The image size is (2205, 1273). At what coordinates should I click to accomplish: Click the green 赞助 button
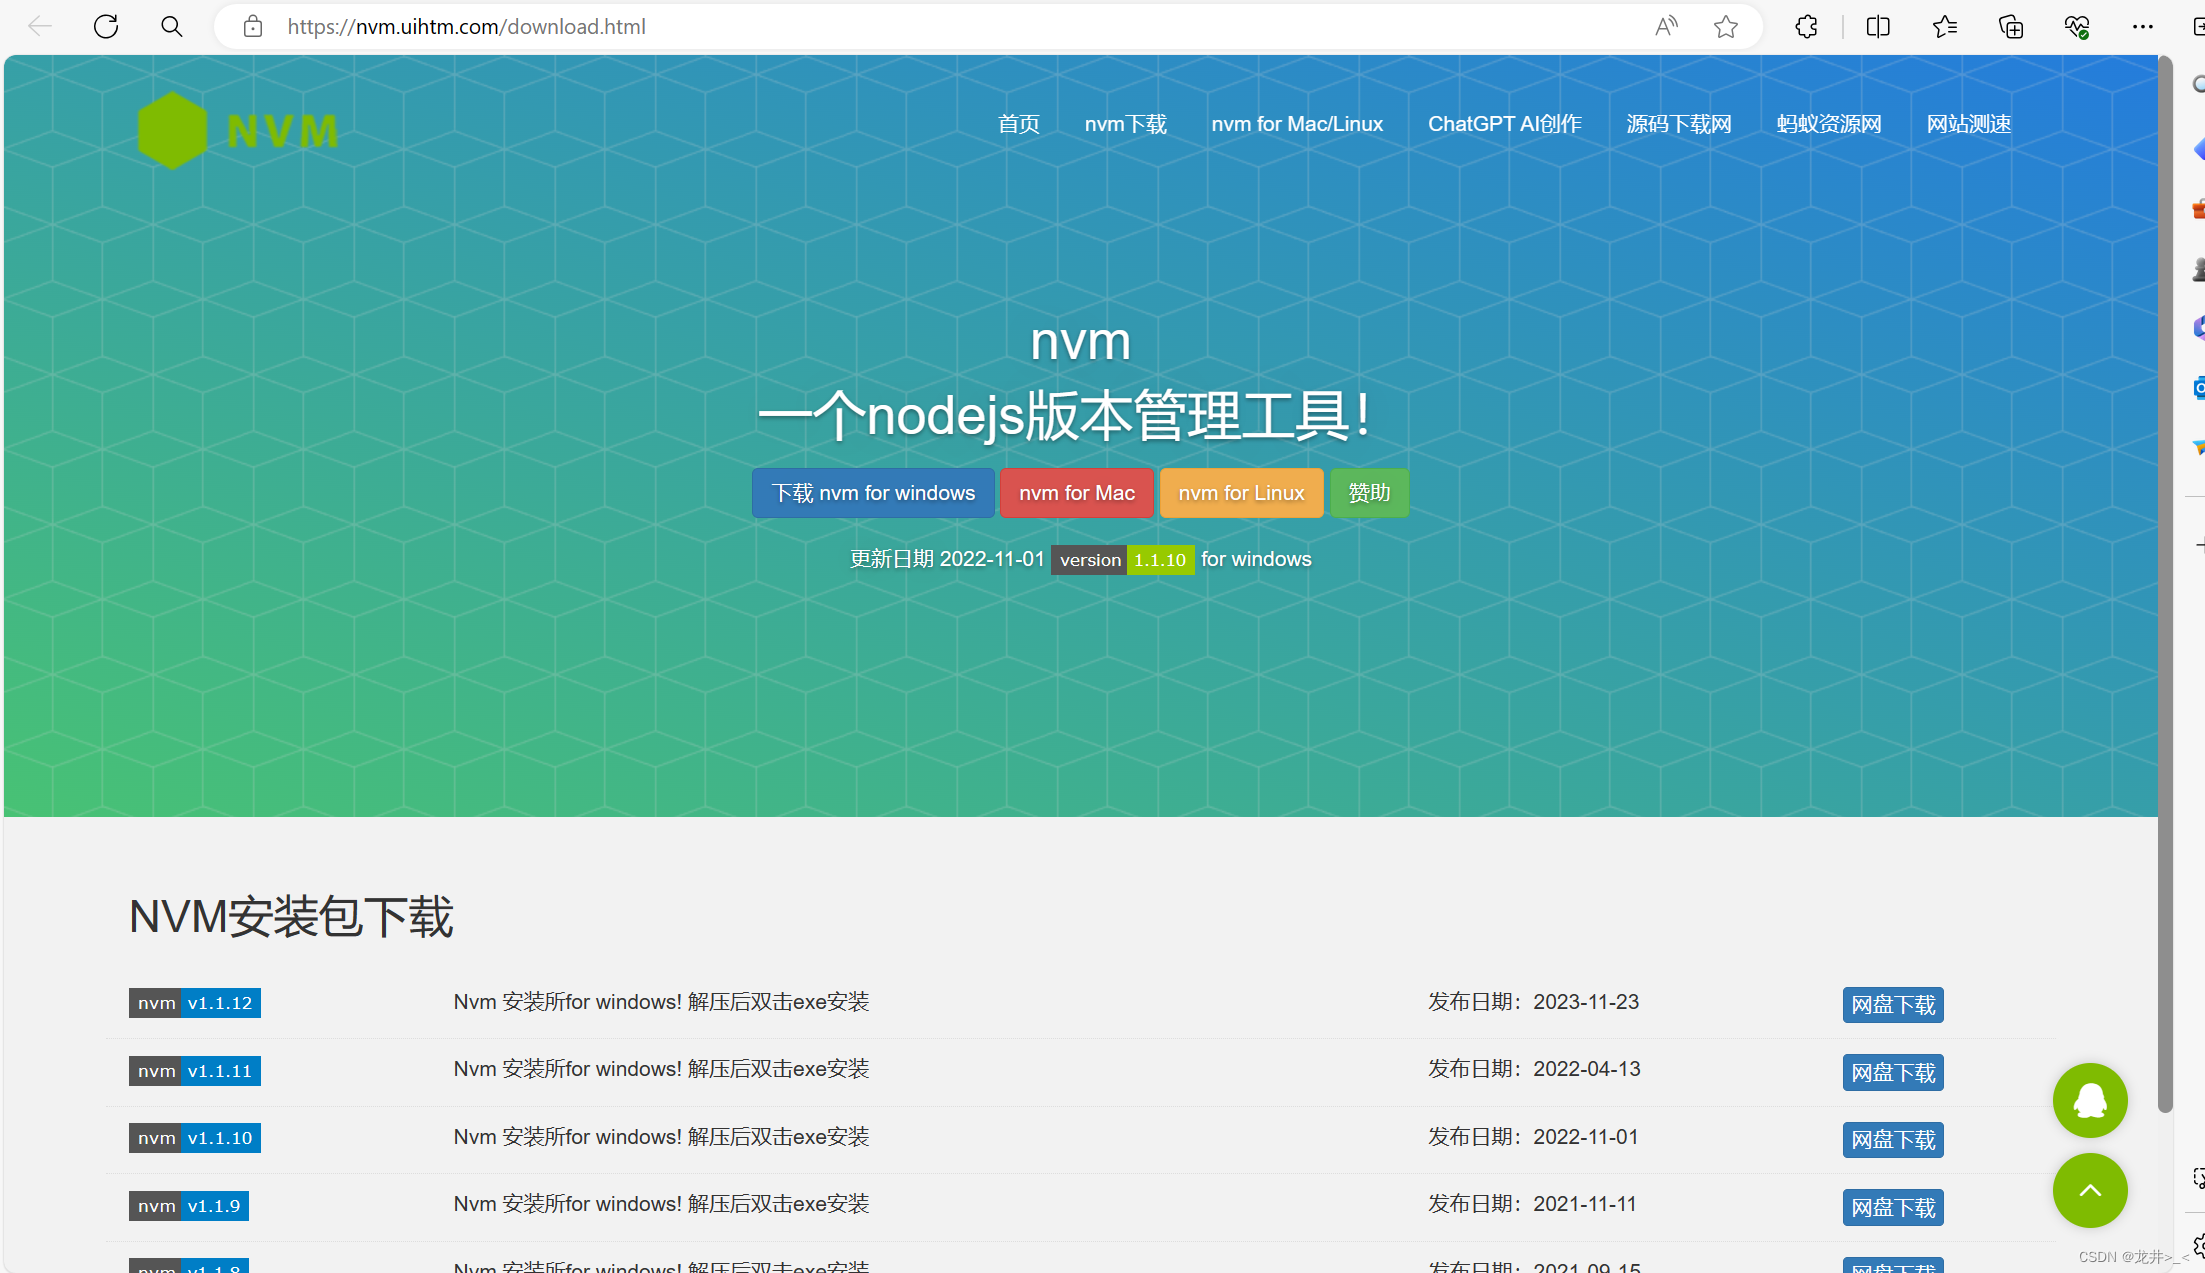[1369, 493]
